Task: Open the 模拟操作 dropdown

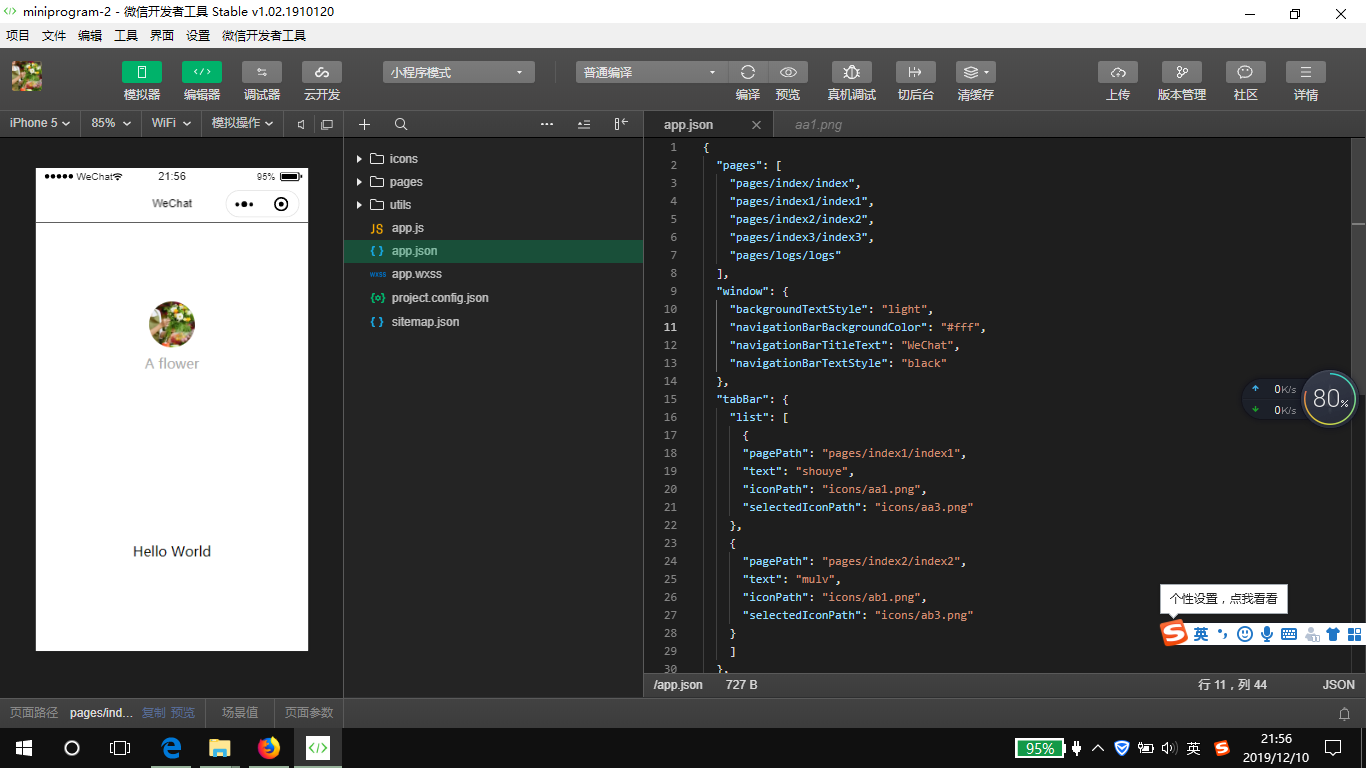Action: [242, 123]
